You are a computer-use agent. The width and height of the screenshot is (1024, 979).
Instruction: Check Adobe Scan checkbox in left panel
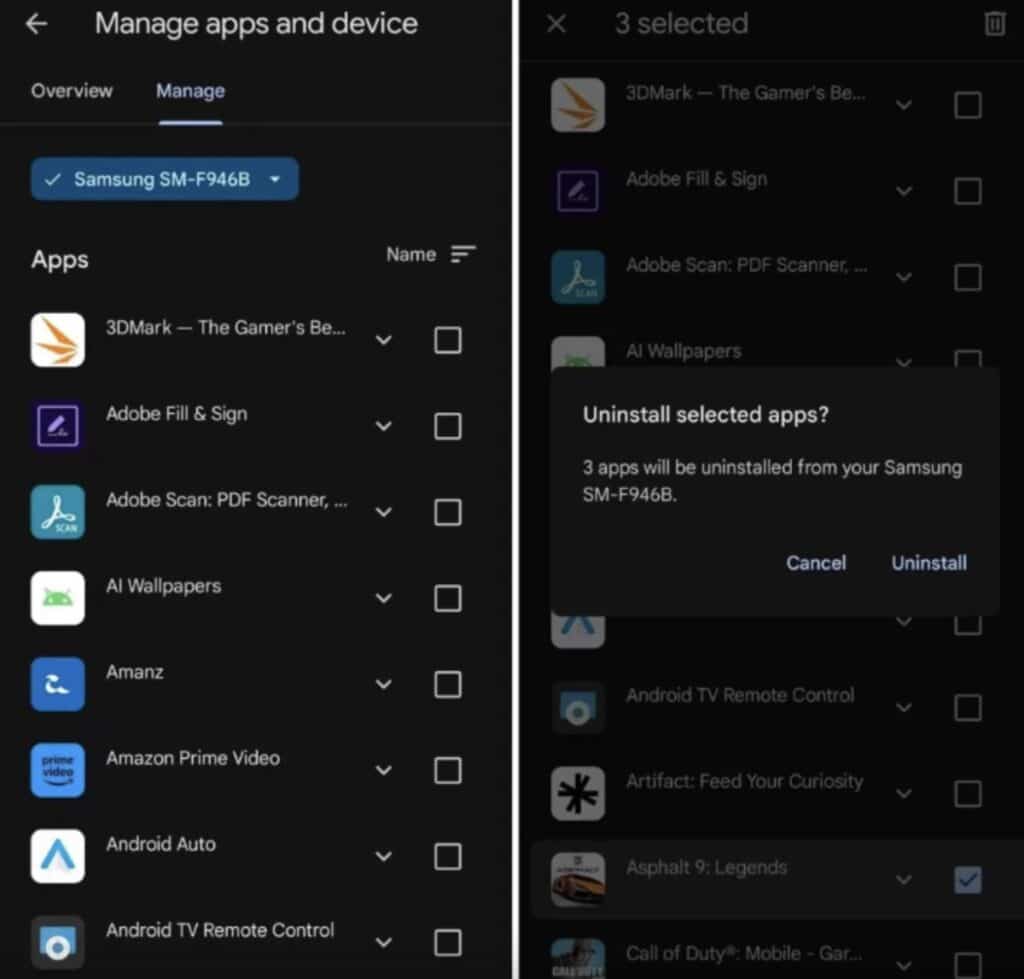[448, 512]
